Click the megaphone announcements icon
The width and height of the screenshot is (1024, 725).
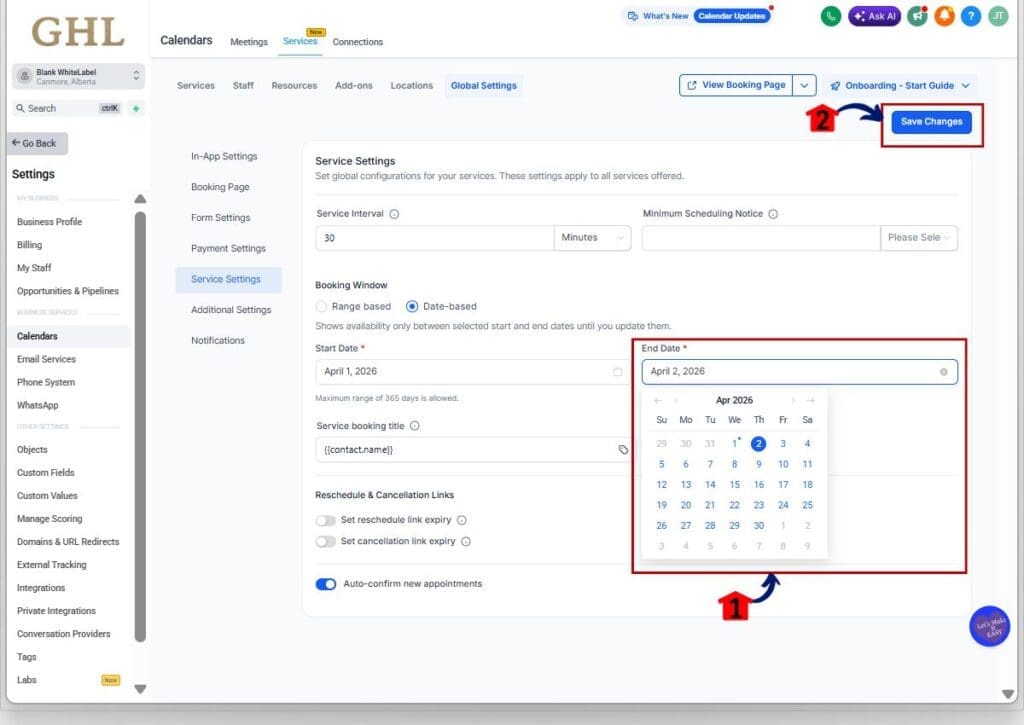point(917,16)
